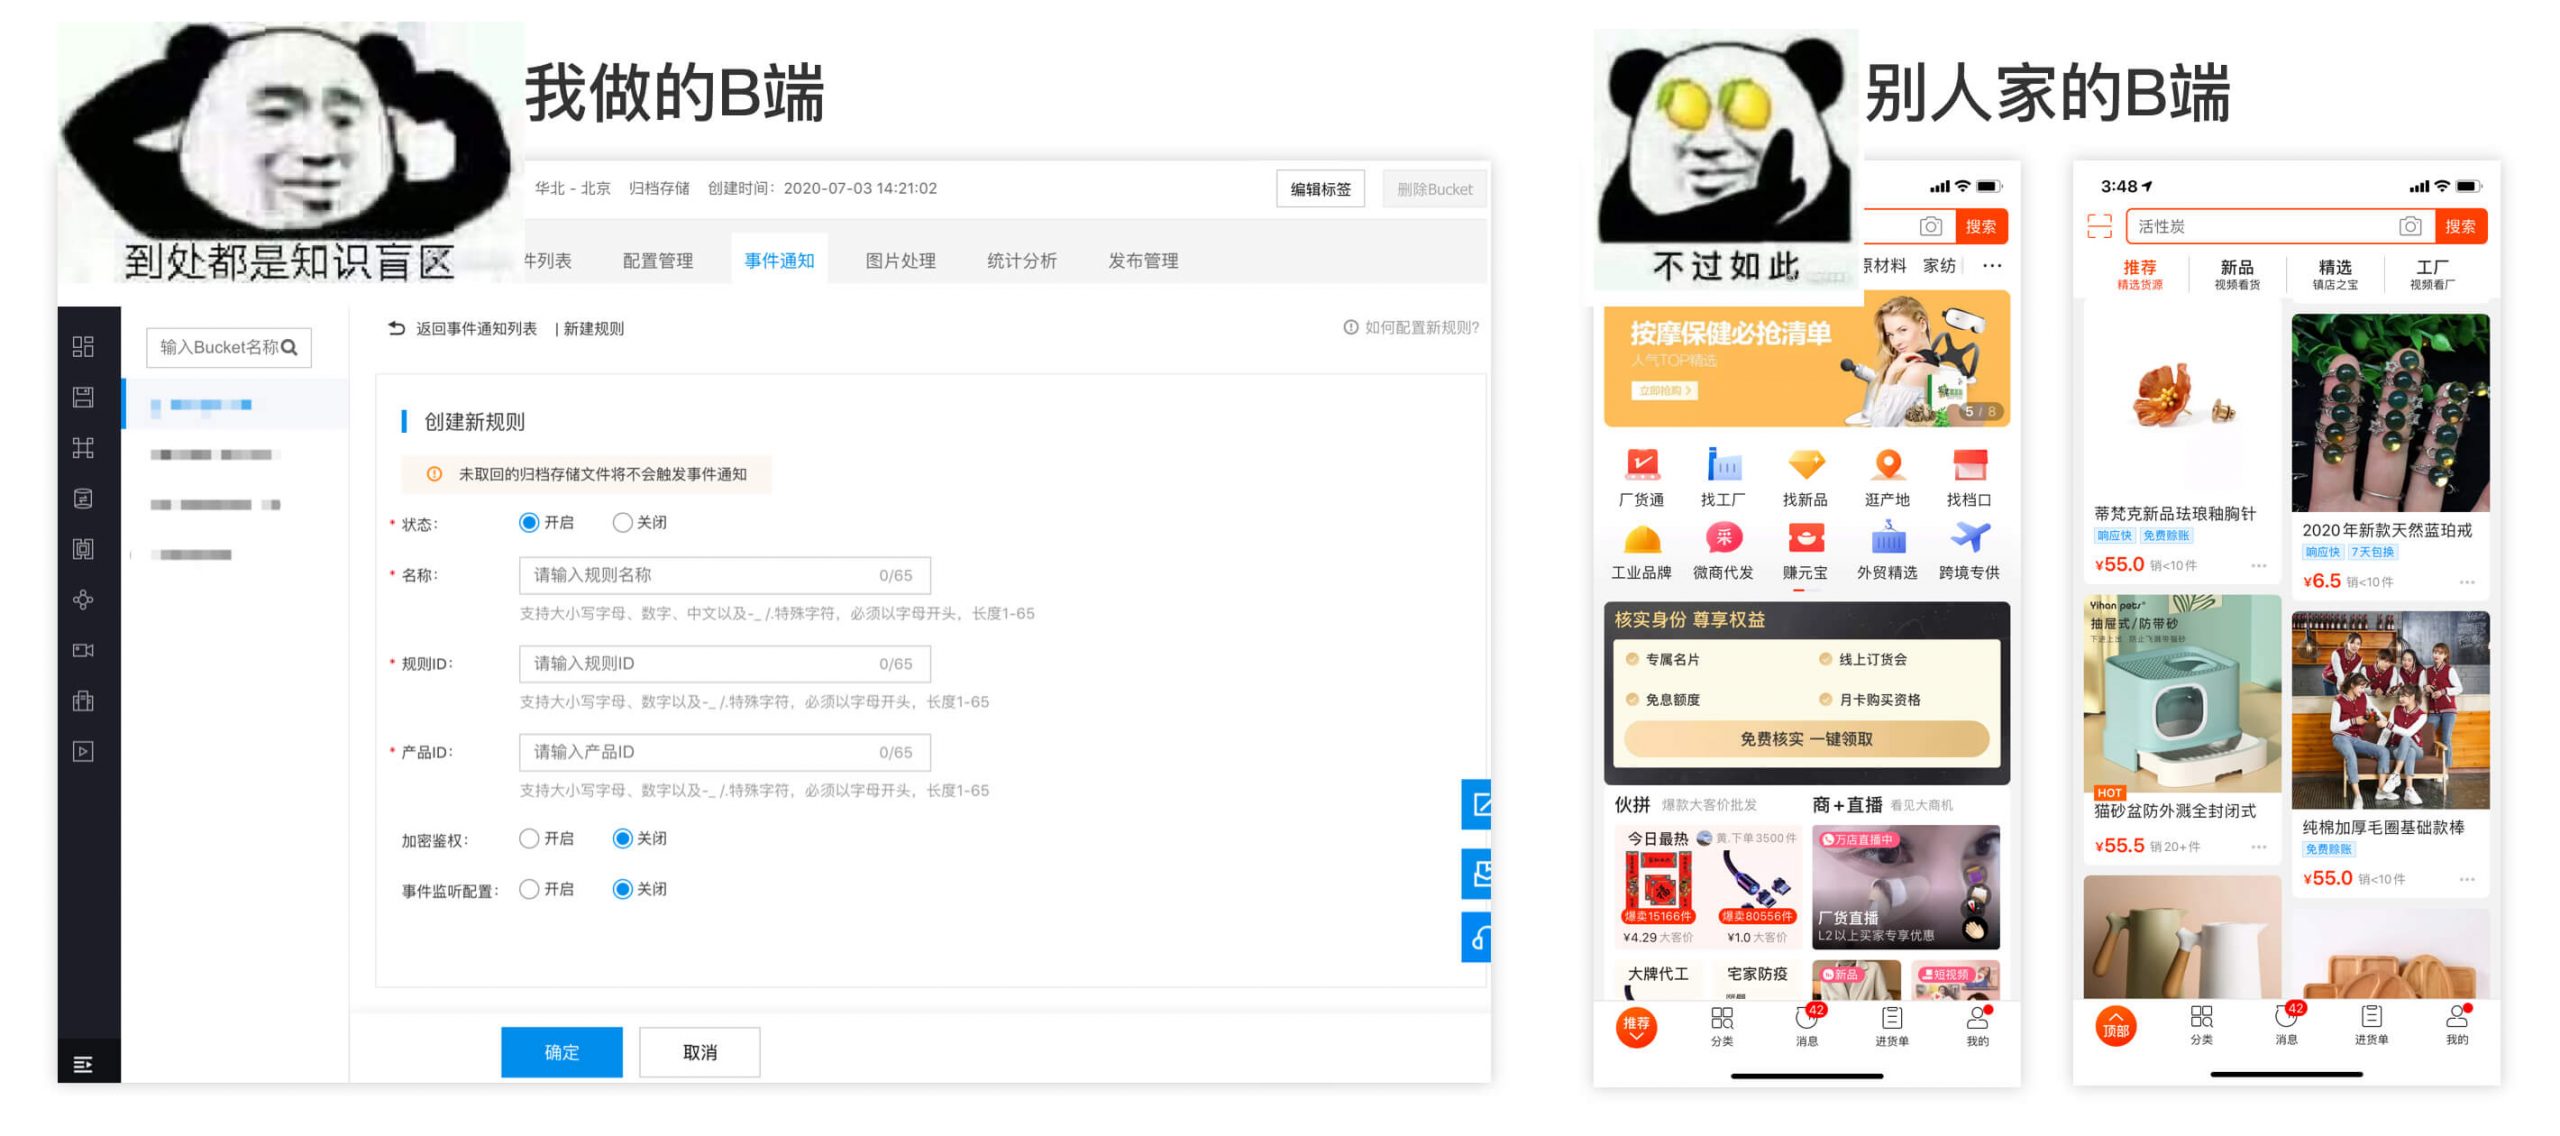The height and width of the screenshot is (1136, 2560).
Task: Collapse sidebar with bottom menu icon
Action: [x=83, y=1064]
